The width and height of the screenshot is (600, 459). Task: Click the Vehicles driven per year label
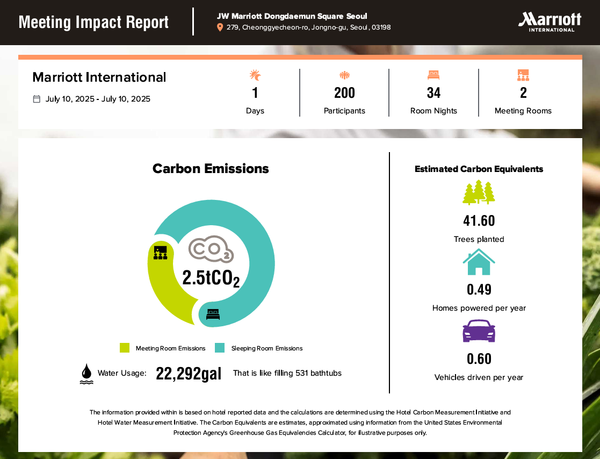(x=478, y=377)
